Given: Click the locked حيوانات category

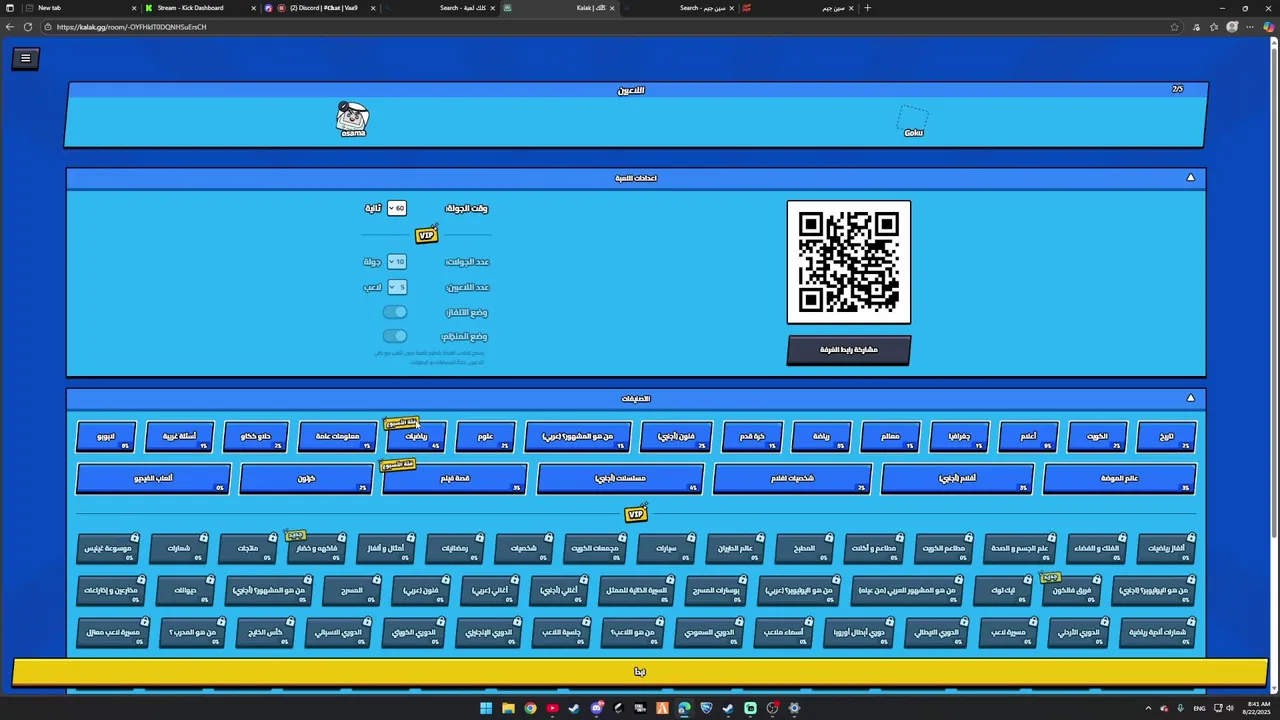Looking at the screenshot, I should coord(185,590).
